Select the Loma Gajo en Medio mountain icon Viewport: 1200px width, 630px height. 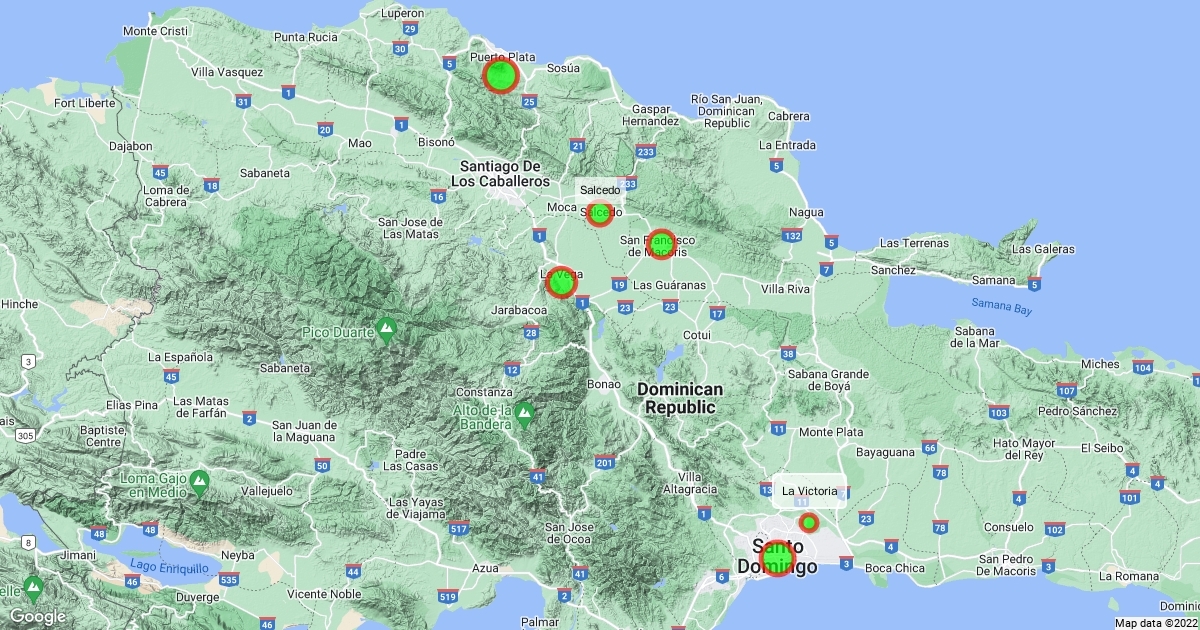click(199, 483)
